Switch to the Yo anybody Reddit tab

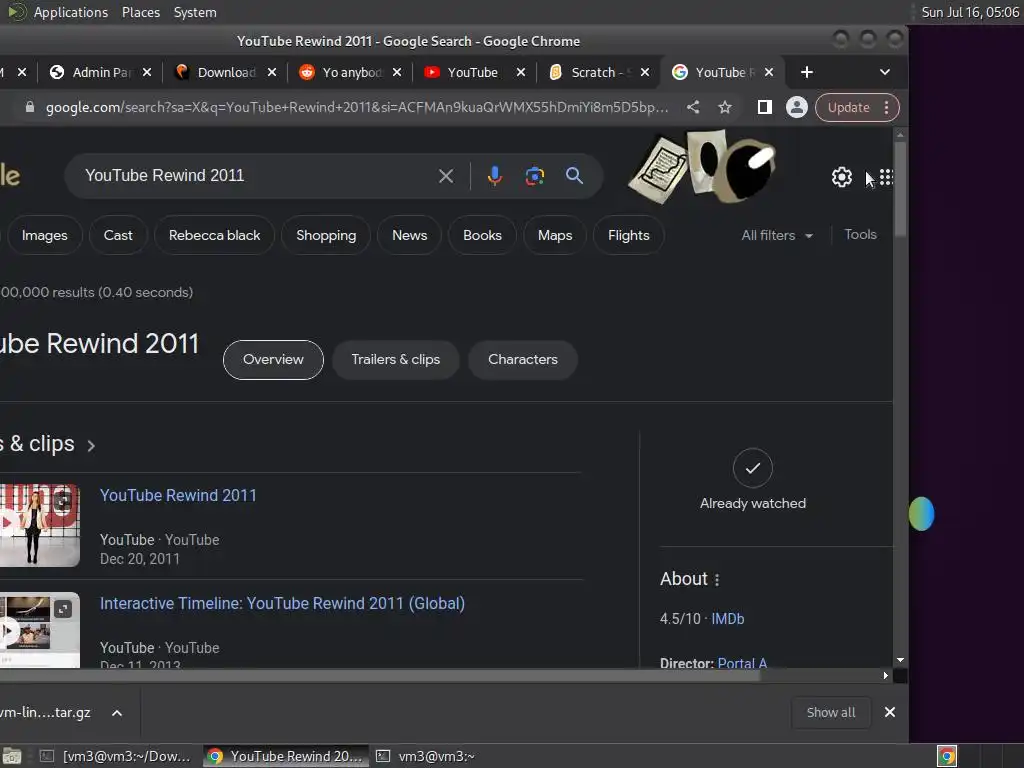tap(350, 72)
